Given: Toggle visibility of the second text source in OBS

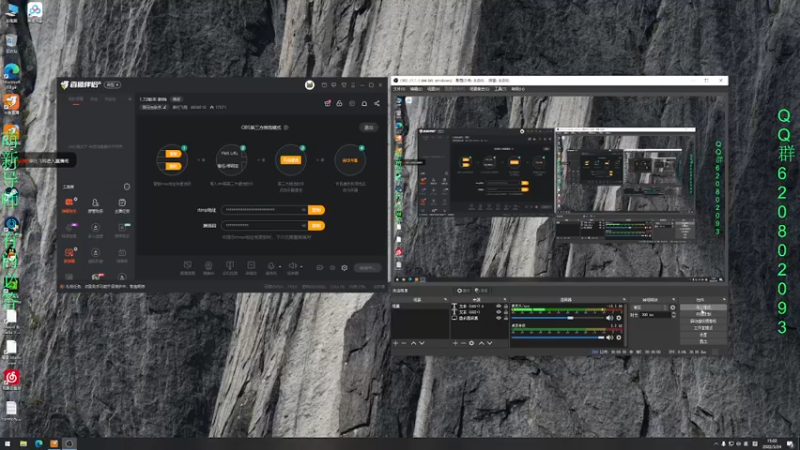Looking at the screenshot, I should point(498,312).
